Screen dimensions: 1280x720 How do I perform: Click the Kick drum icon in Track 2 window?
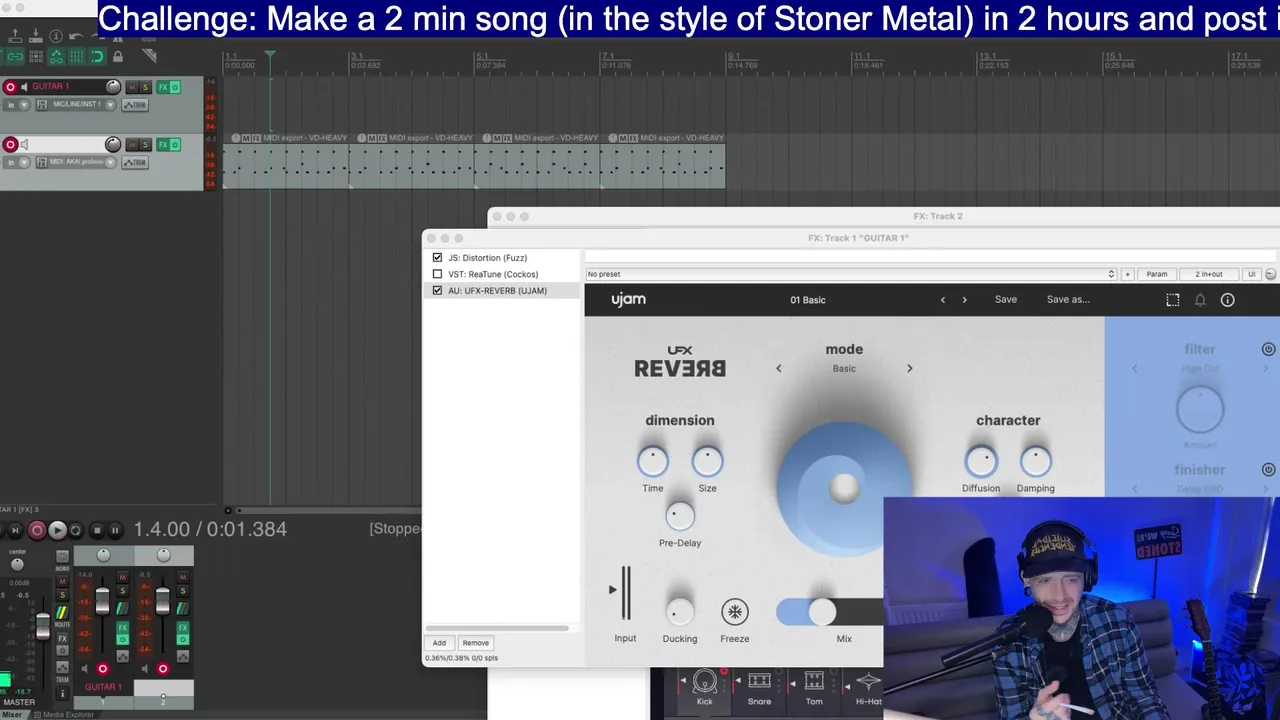coord(705,682)
